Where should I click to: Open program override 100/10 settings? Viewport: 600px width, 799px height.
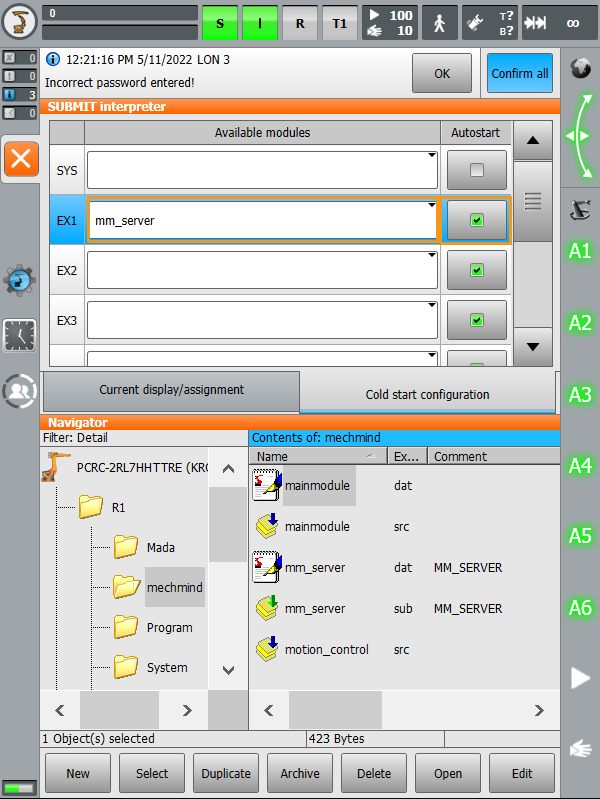[x=390, y=23]
